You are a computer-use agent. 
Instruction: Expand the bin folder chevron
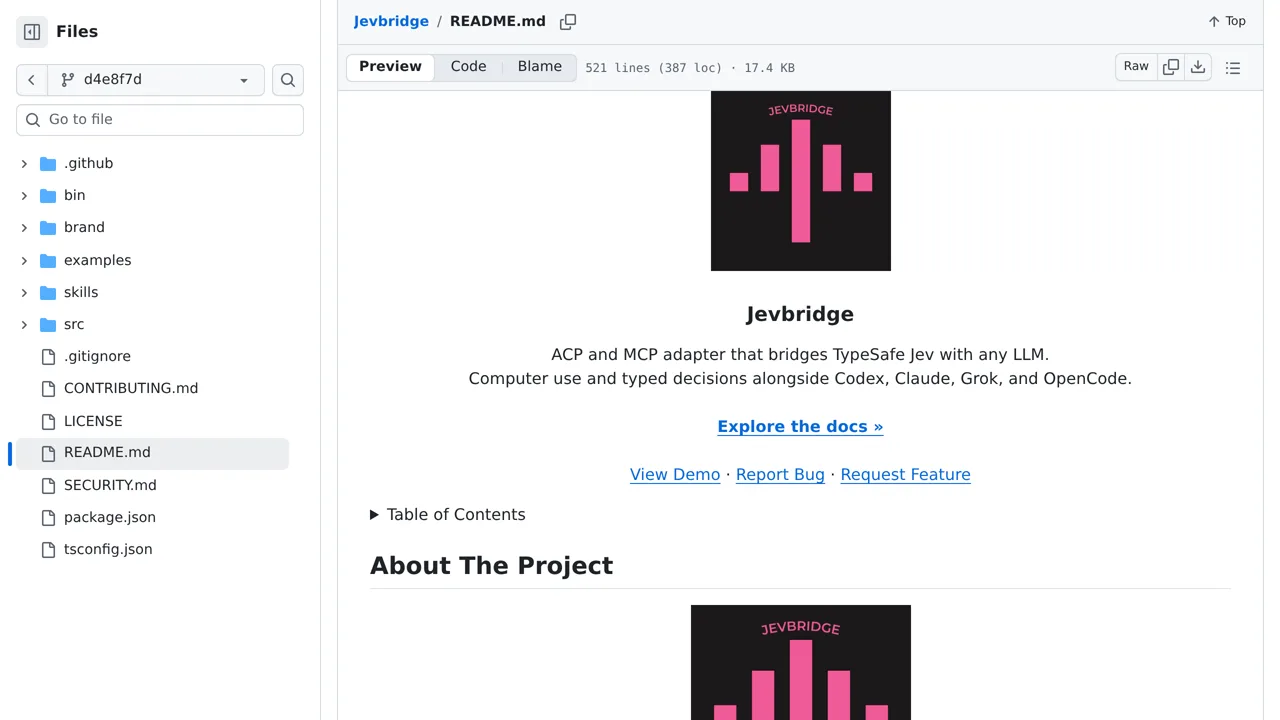pos(24,195)
